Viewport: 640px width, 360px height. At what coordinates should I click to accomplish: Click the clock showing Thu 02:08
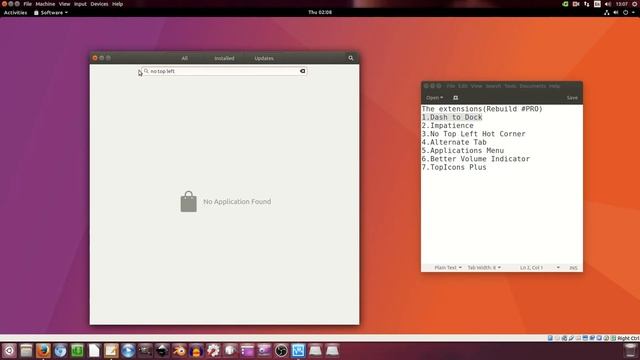click(320, 12)
